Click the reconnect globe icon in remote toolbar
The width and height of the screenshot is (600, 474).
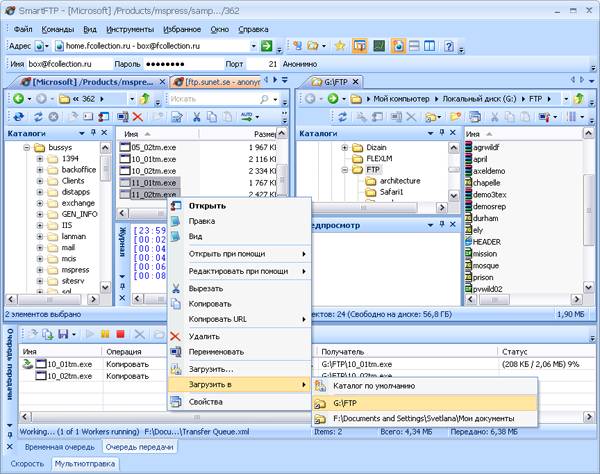coord(18,117)
